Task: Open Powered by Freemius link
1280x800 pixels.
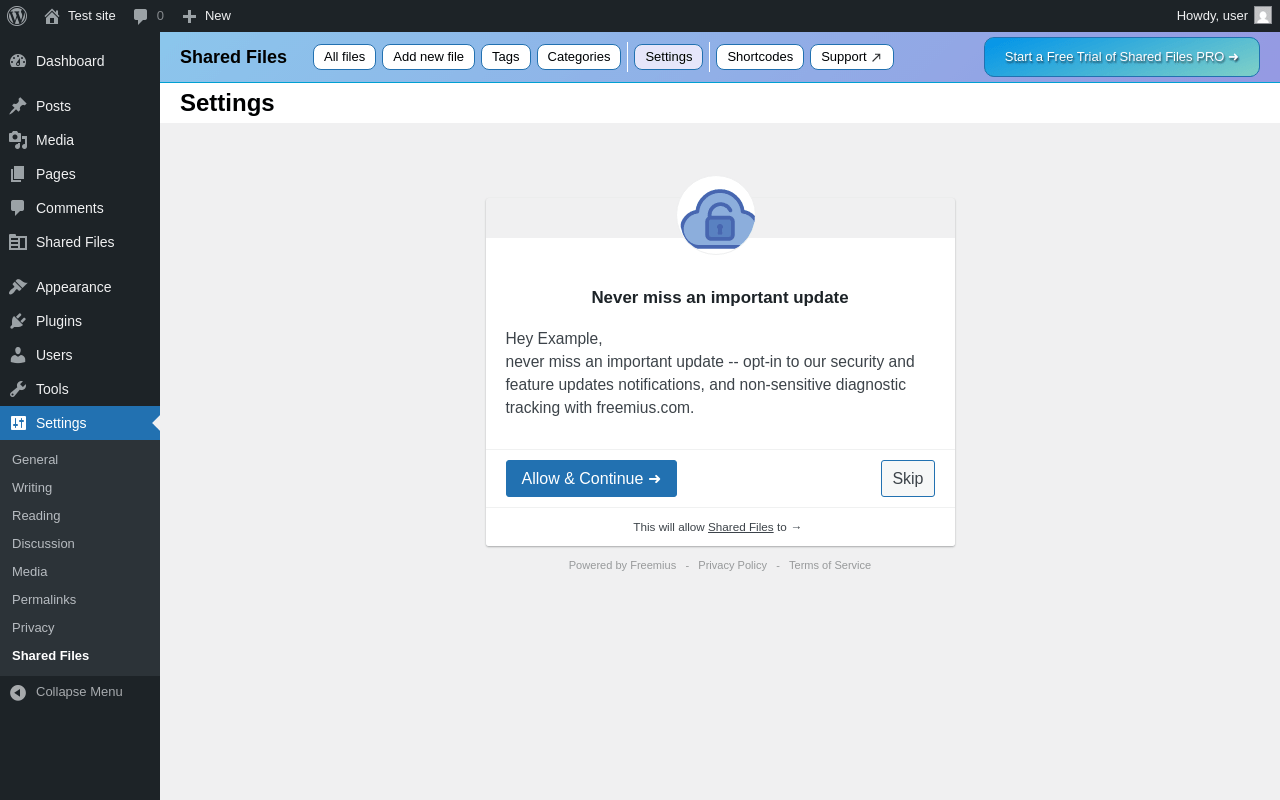Action: click(x=622, y=565)
